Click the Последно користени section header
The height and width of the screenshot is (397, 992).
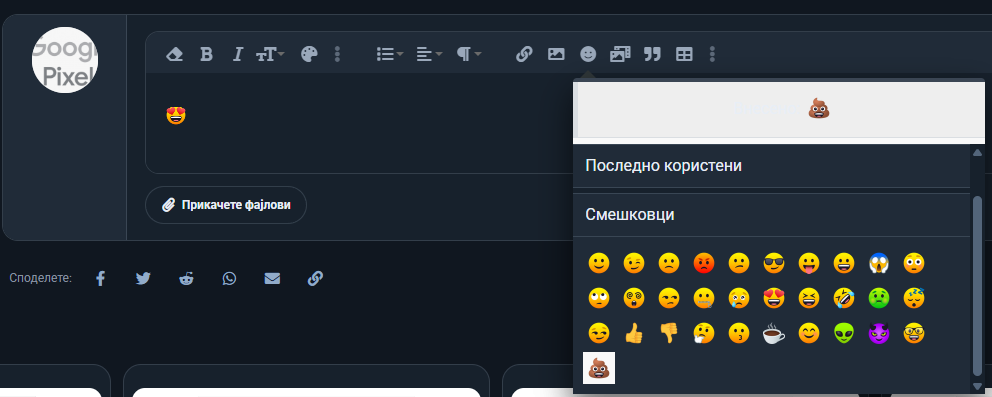pyautogui.click(x=771, y=166)
